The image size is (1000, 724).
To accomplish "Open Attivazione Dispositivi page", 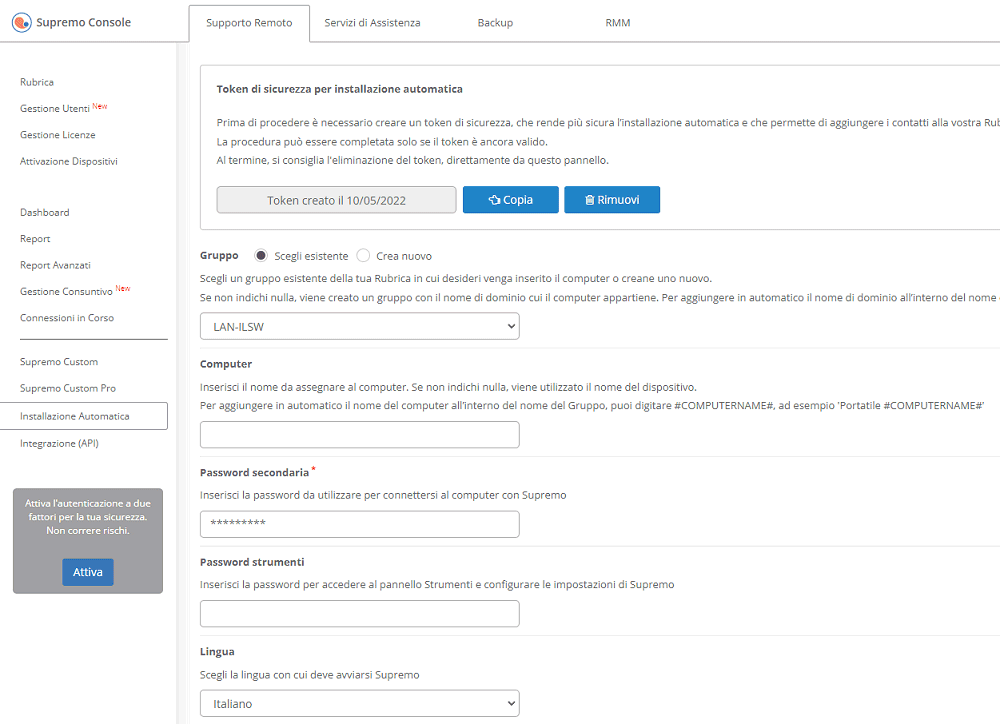I will (x=69, y=161).
